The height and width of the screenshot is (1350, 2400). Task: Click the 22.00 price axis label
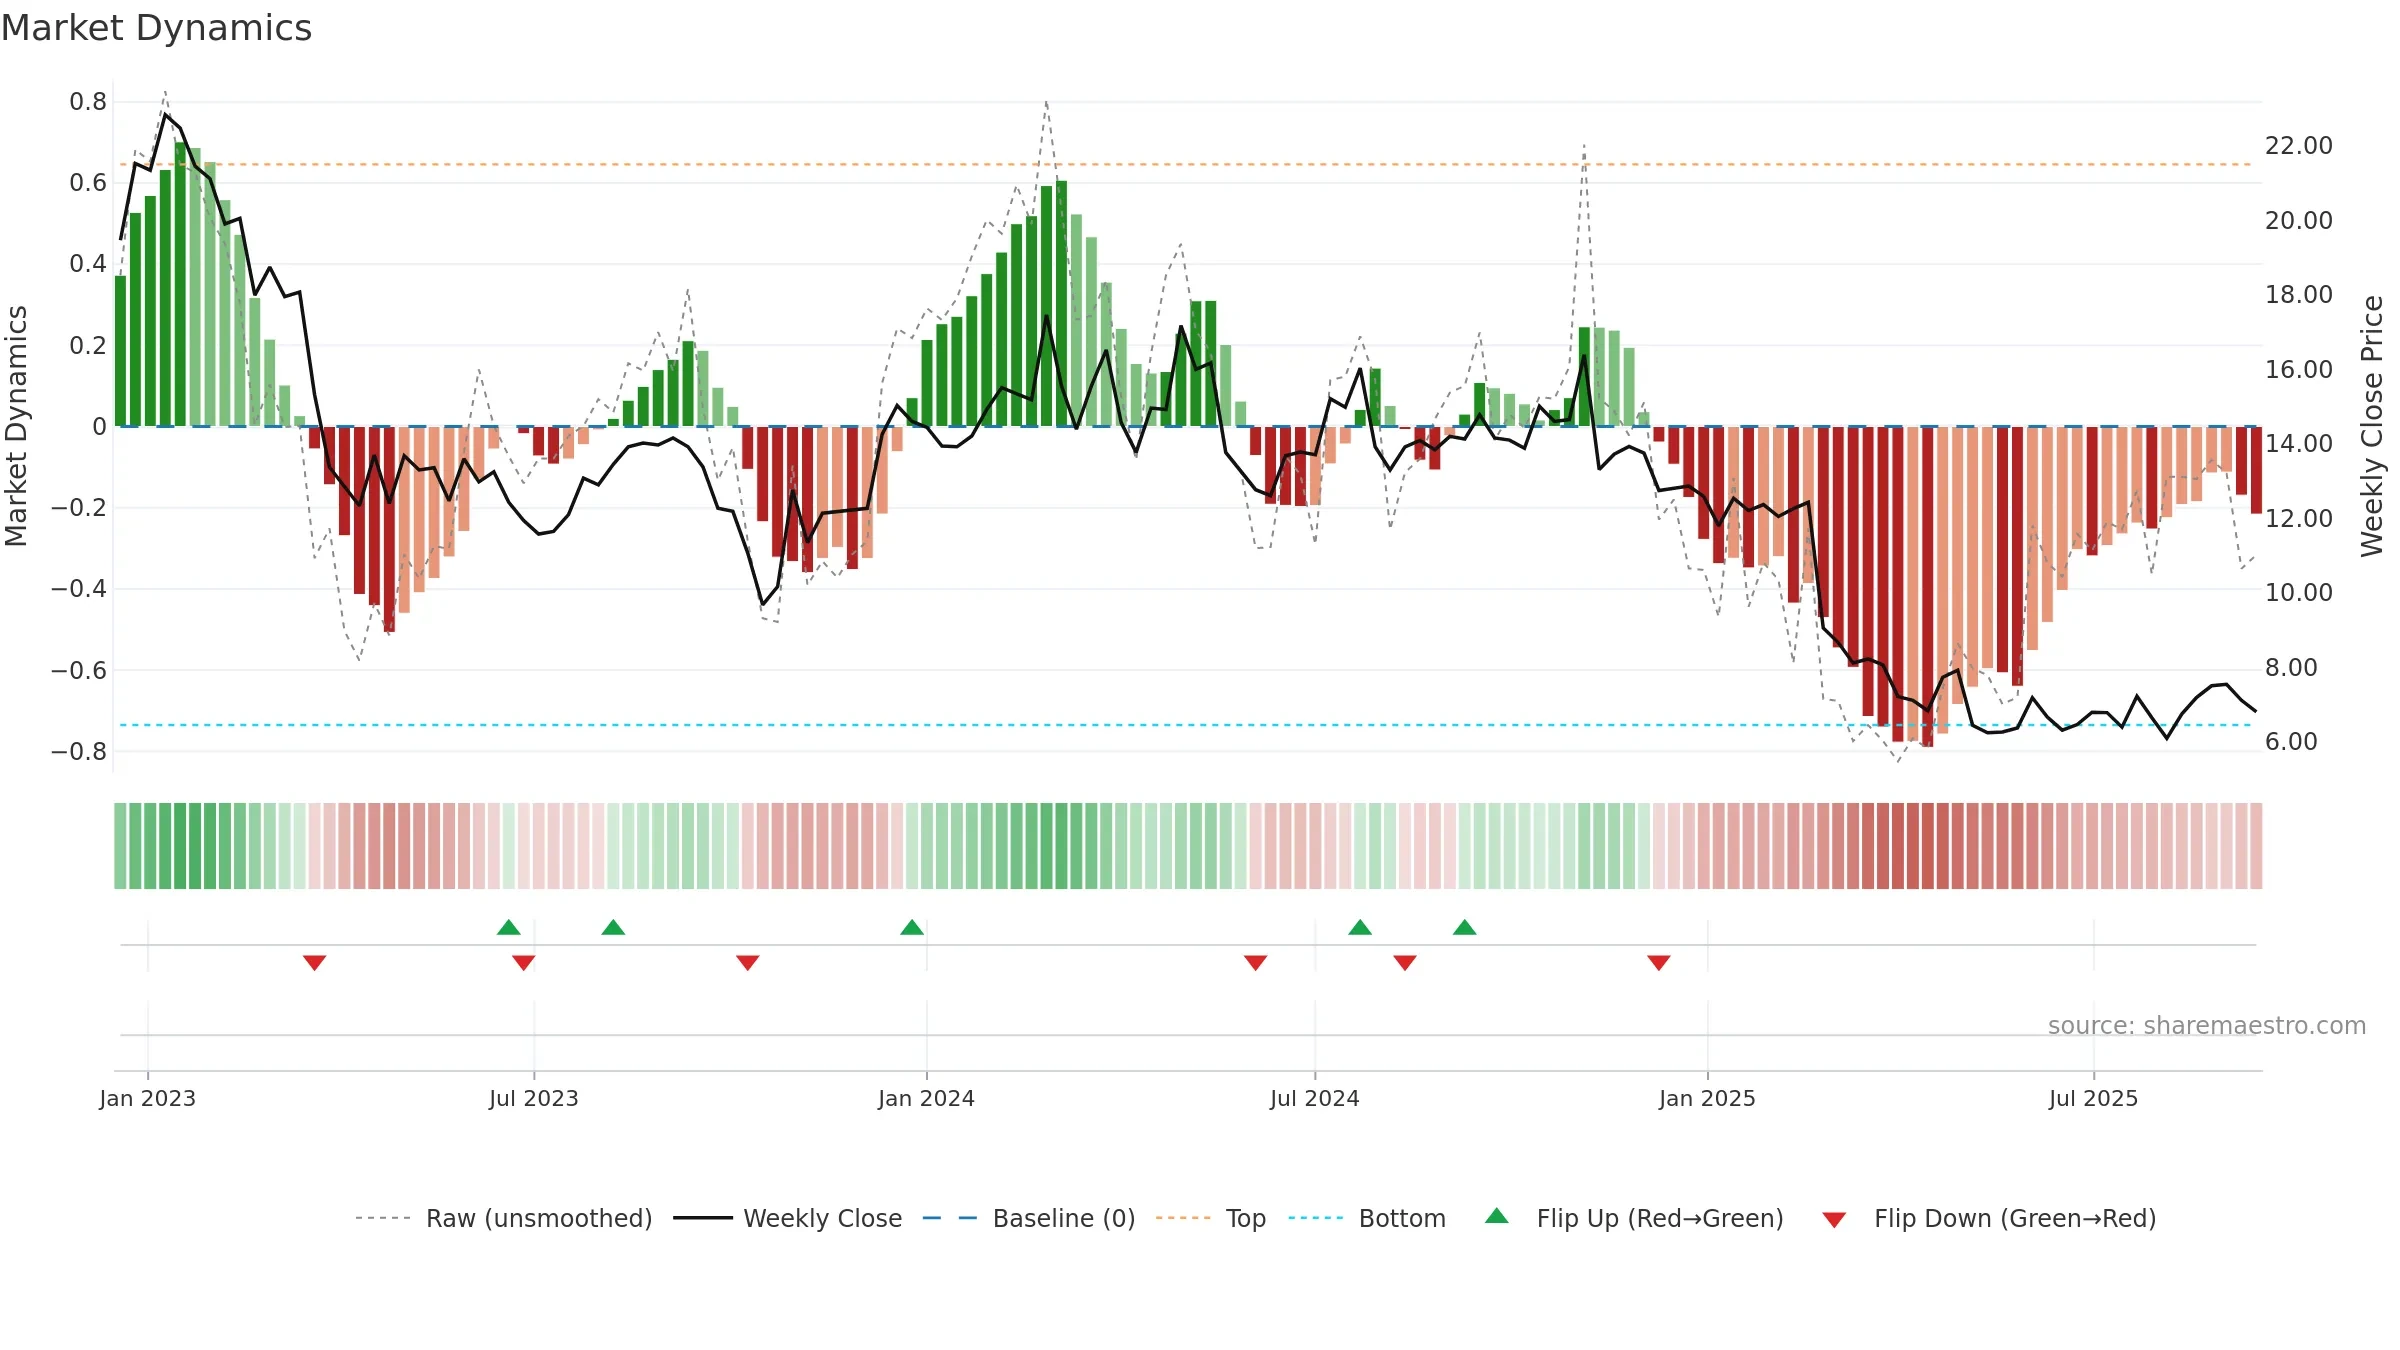[2299, 146]
